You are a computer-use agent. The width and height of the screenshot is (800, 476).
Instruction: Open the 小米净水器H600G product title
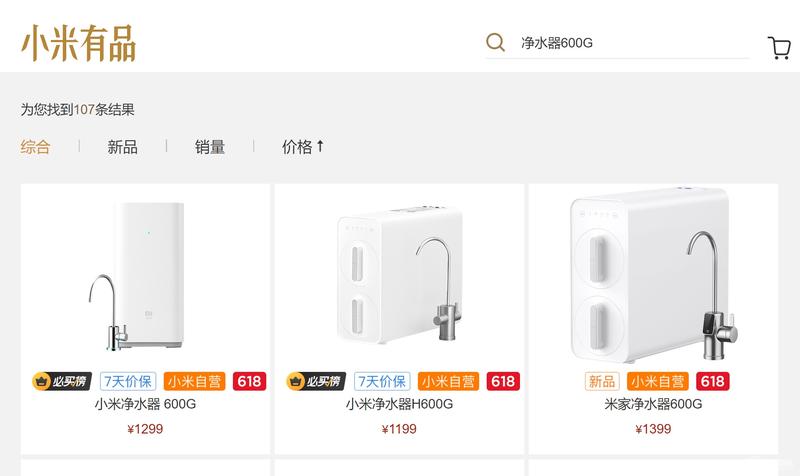[x=399, y=404]
